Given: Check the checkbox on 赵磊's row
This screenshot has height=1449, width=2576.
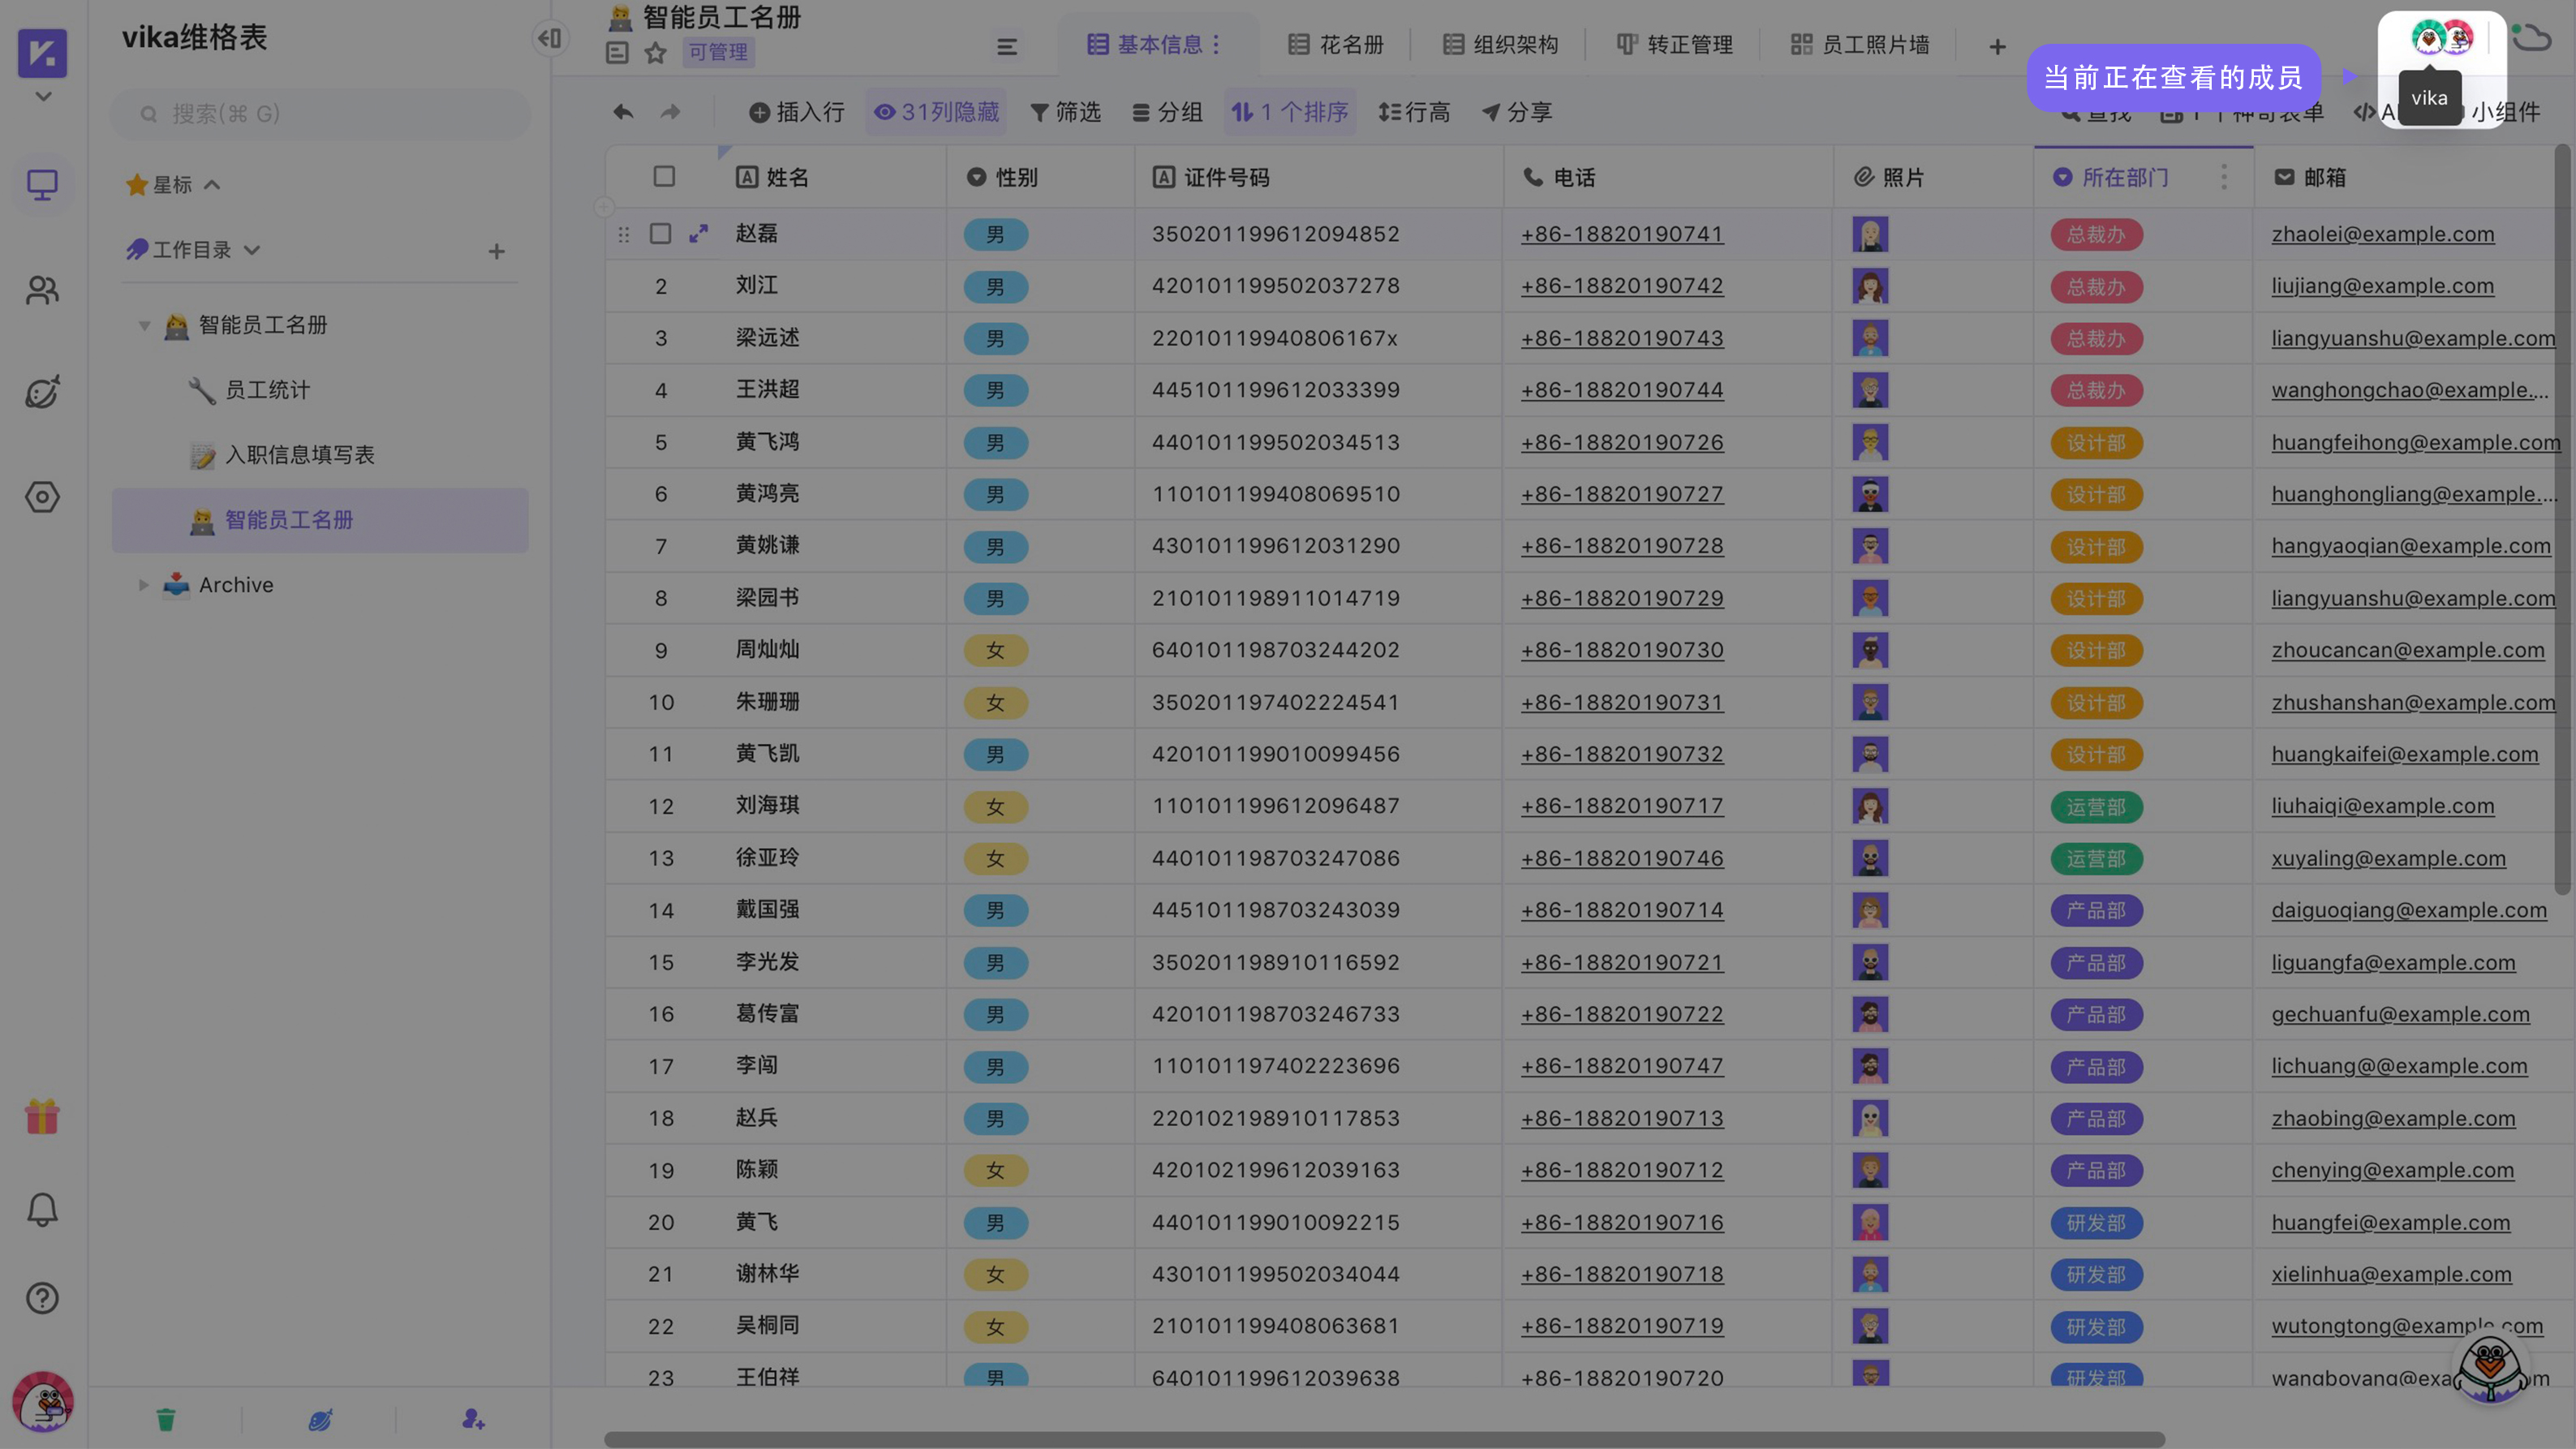Looking at the screenshot, I should 661,233.
